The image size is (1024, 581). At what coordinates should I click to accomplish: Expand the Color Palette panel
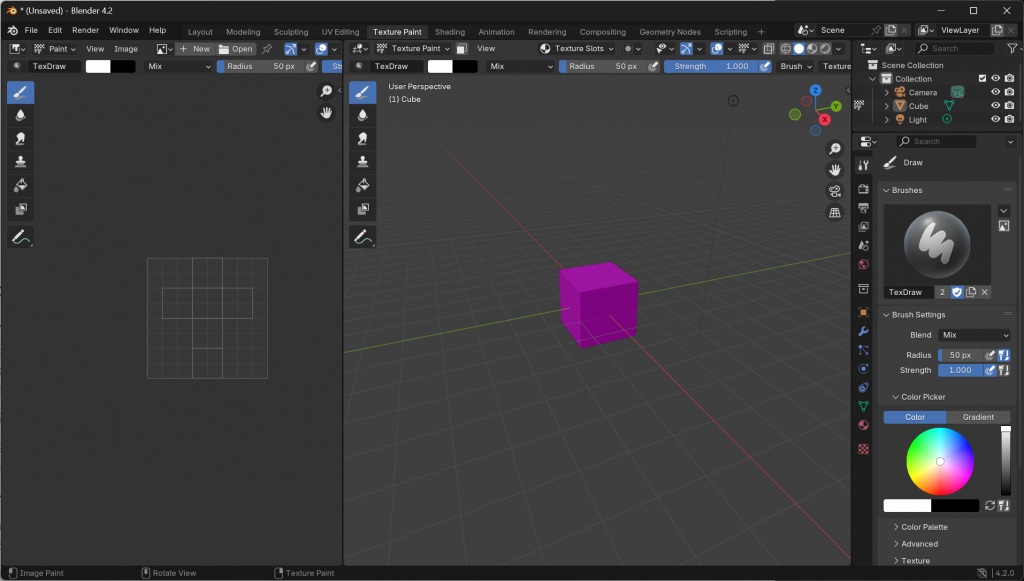pos(896,527)
